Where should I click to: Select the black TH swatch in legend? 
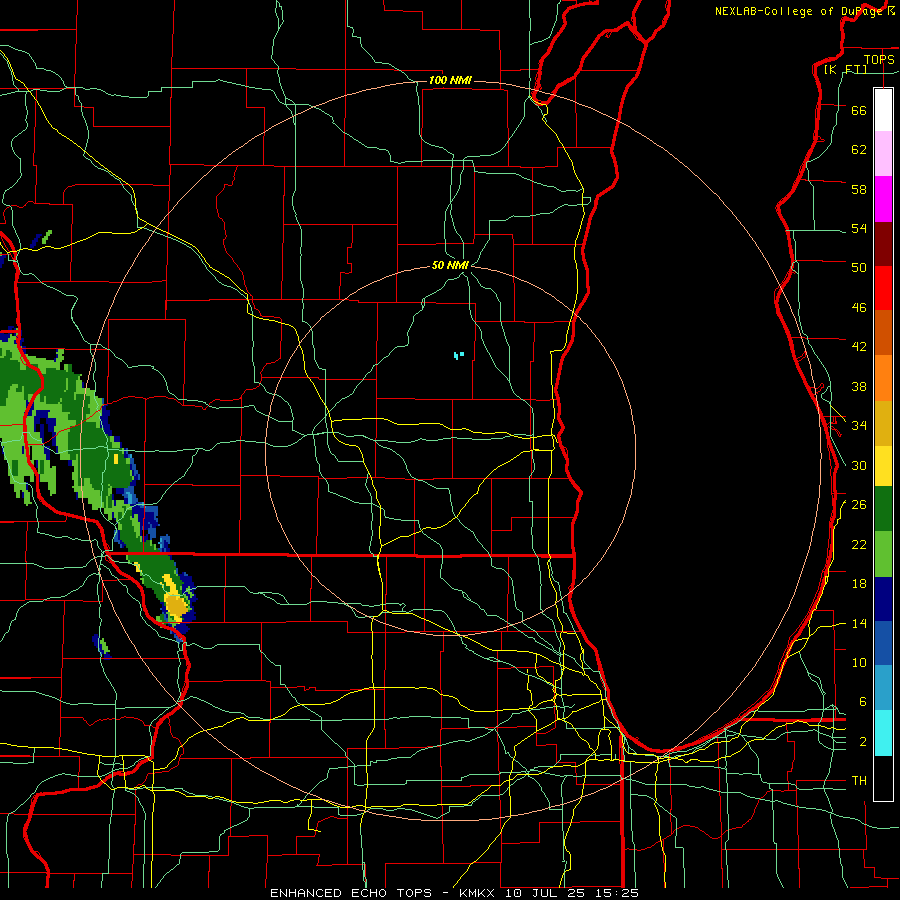pyautogui.click(x=883, y=778)
